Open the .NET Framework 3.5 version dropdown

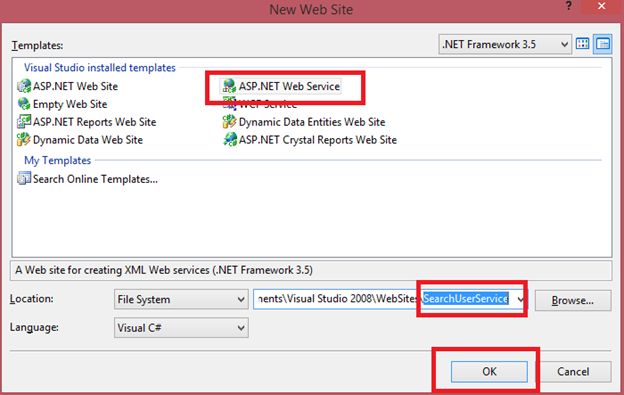point(505,44)
